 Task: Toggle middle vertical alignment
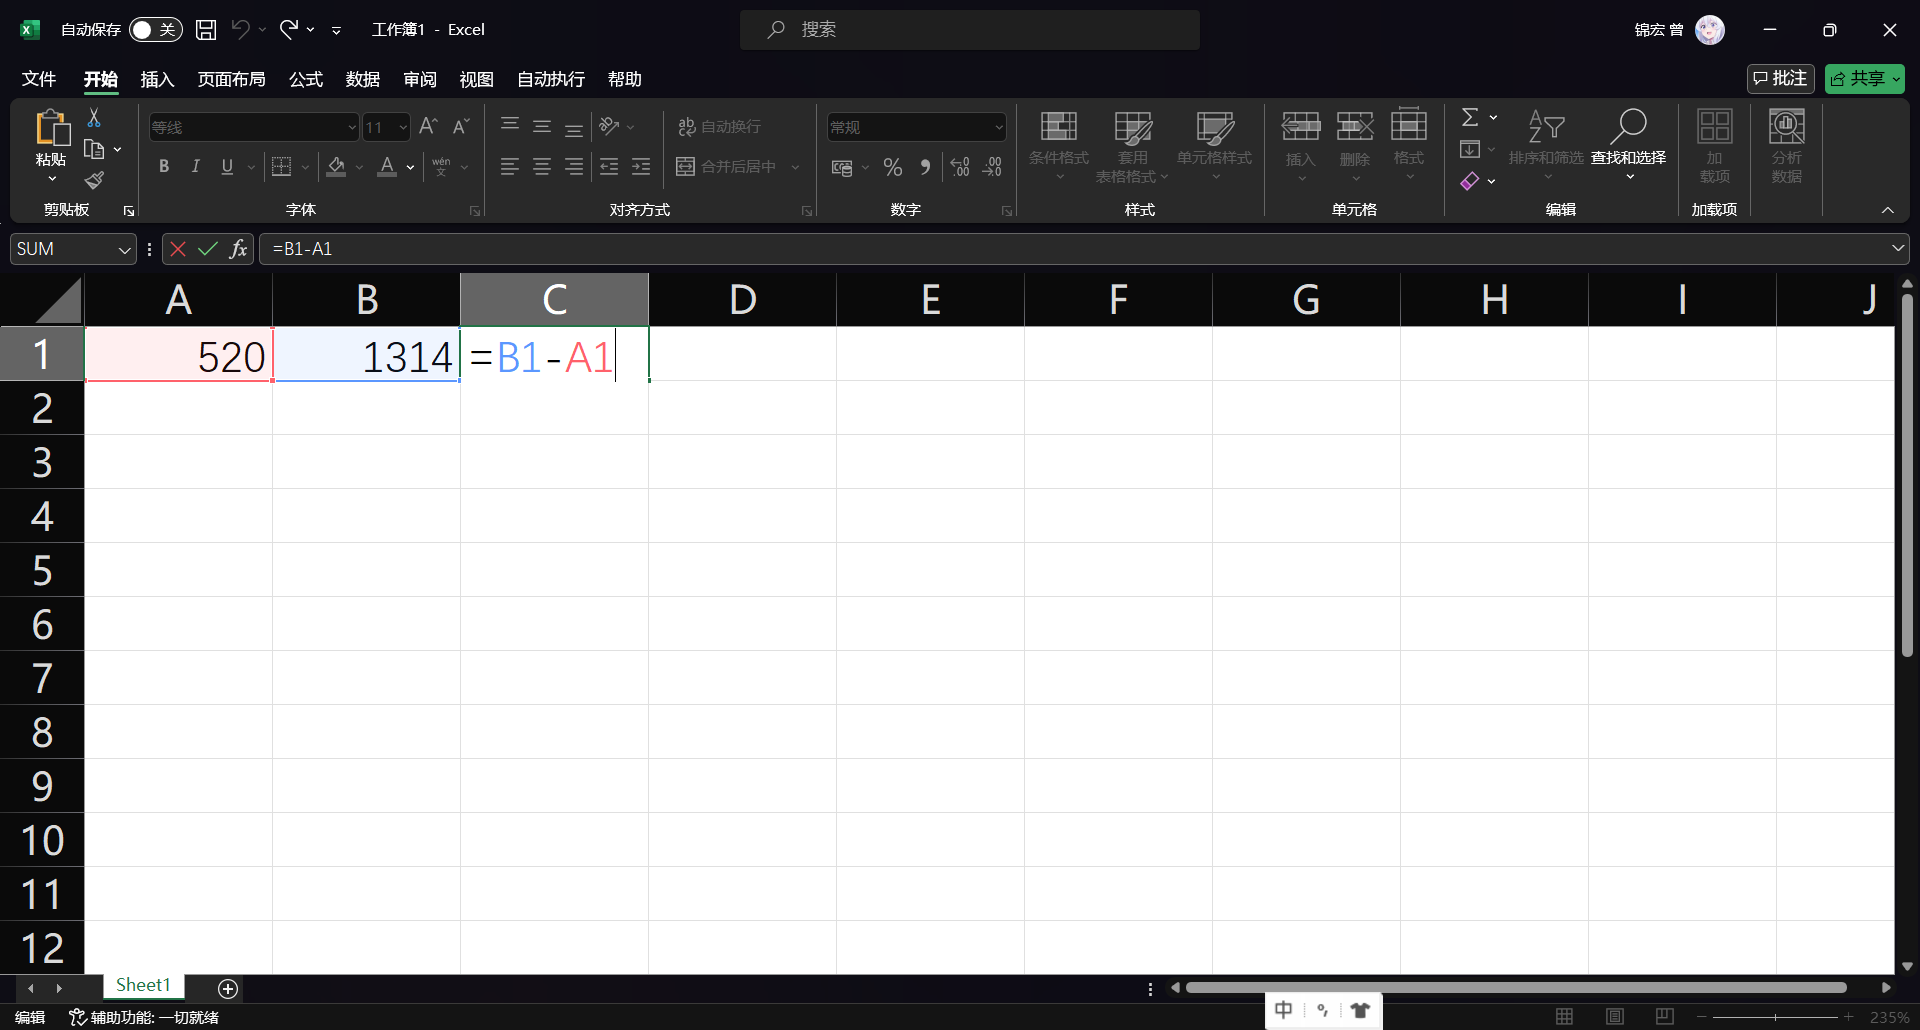click(x=542, y=126)
